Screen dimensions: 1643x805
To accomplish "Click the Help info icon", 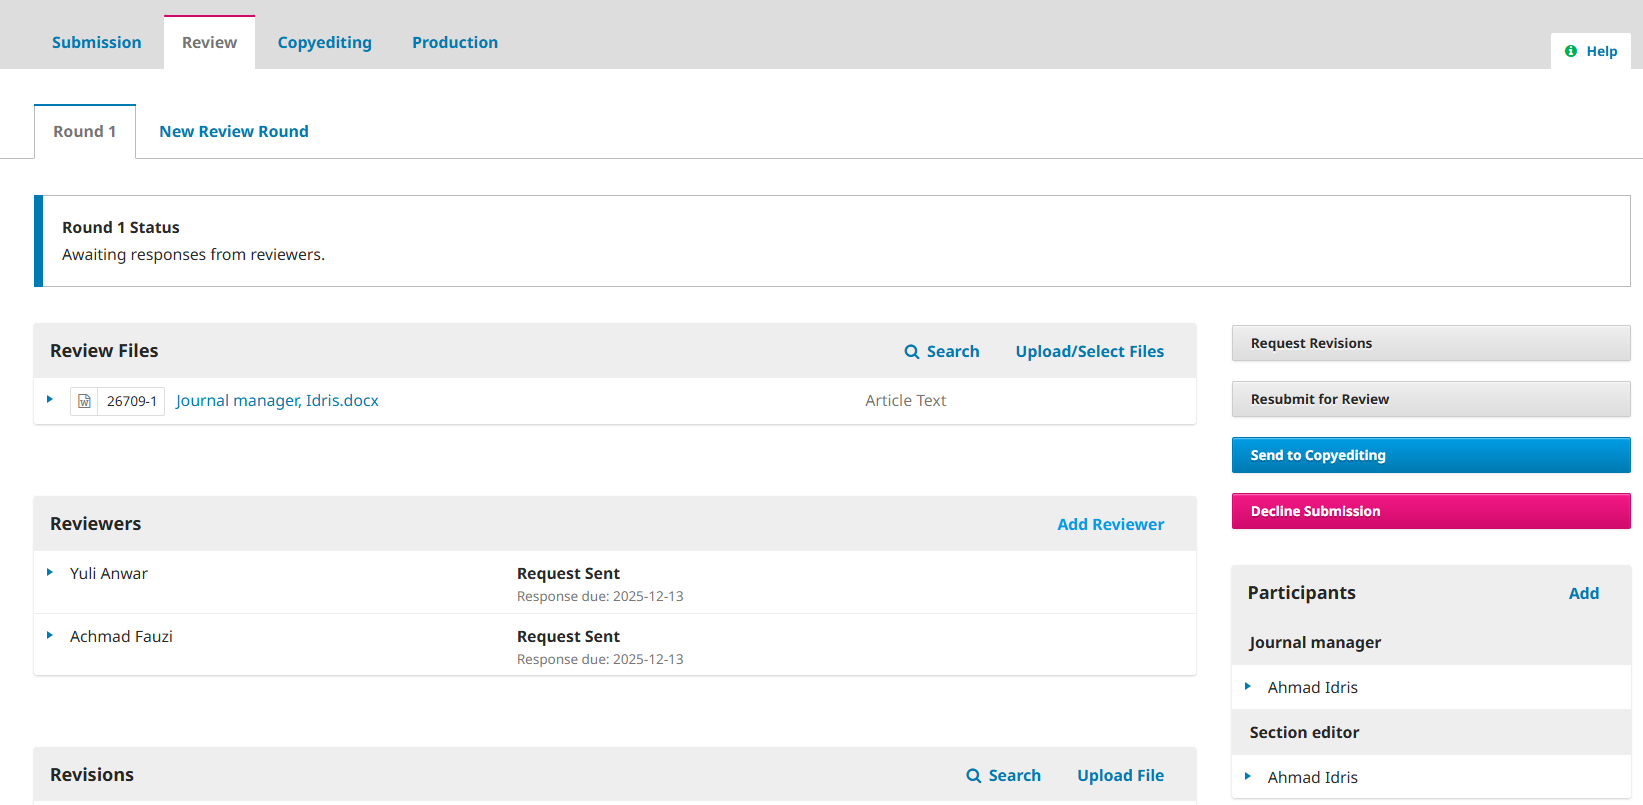I will click(x=1571, y=51).
